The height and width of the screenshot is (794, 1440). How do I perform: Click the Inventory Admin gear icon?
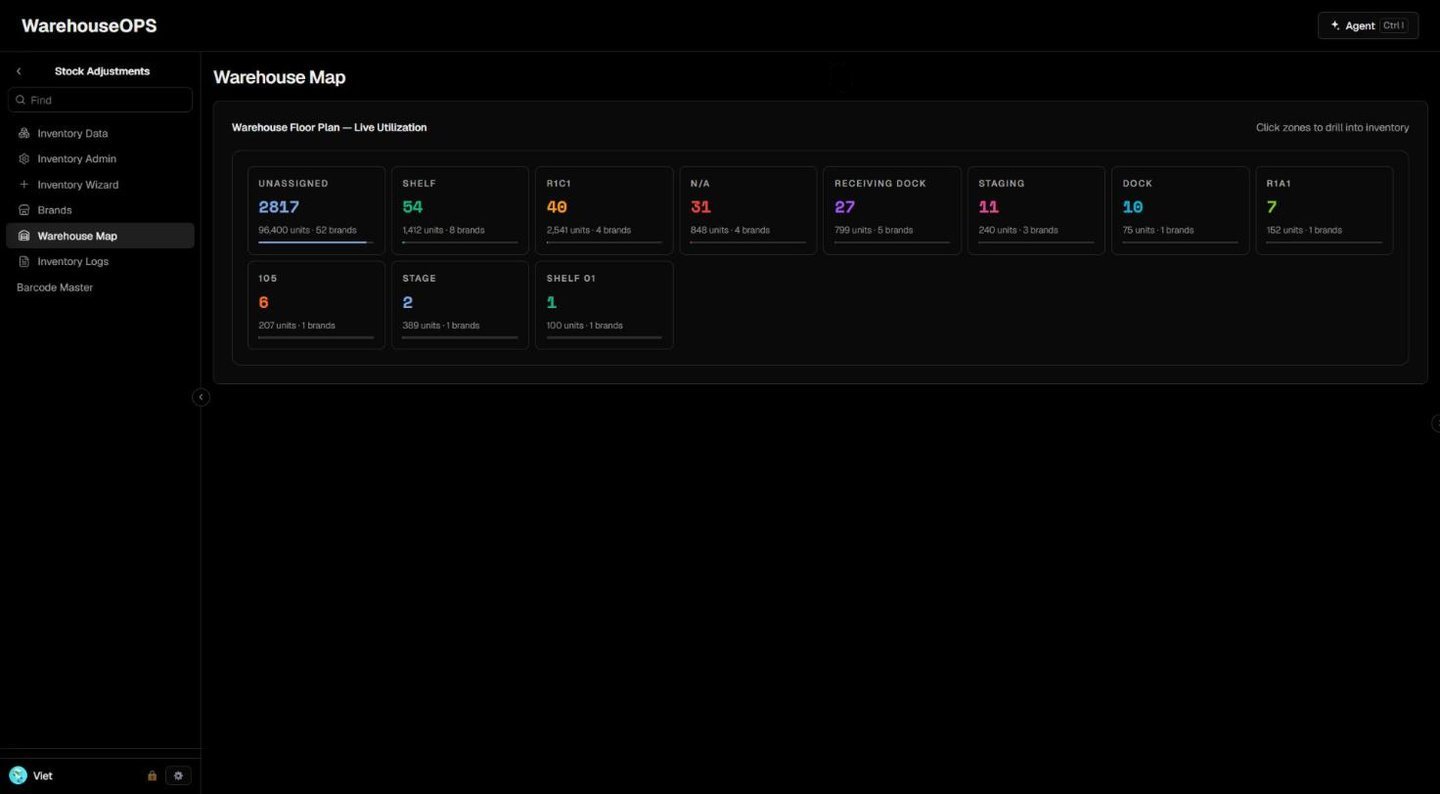[x=24, y=159]
